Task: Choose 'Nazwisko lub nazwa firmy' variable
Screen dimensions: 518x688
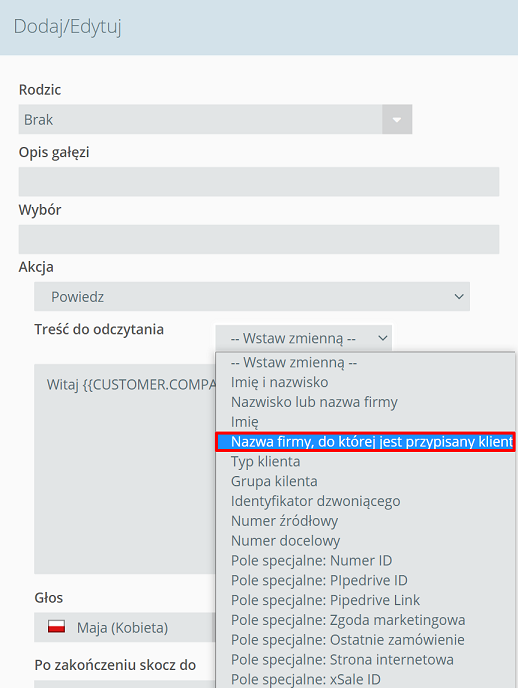Action: coord(366,402)
